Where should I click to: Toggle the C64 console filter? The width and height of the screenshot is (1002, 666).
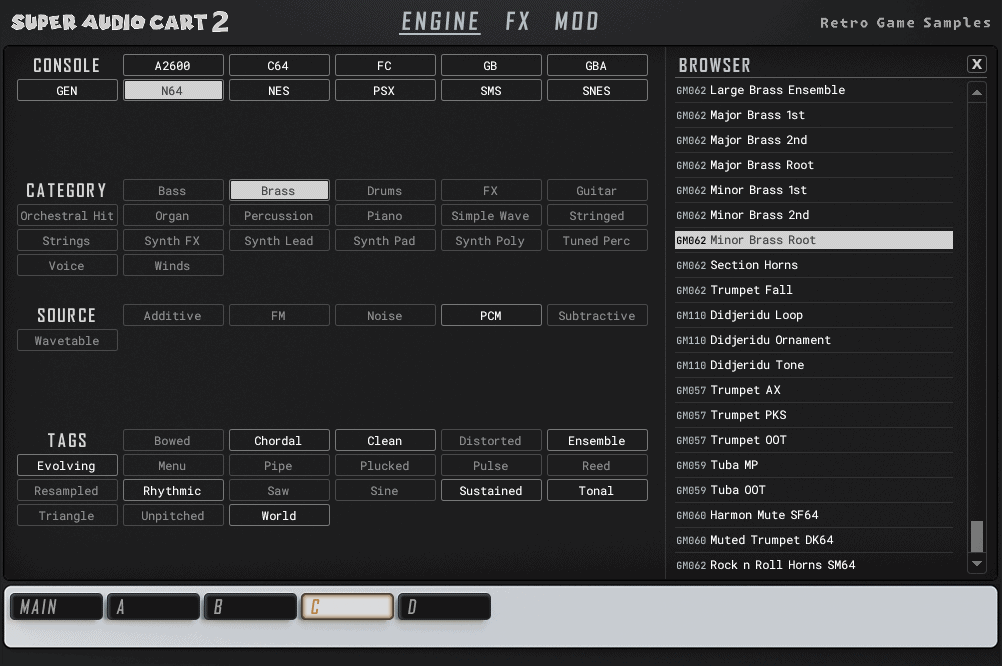(x=279, y=65)
